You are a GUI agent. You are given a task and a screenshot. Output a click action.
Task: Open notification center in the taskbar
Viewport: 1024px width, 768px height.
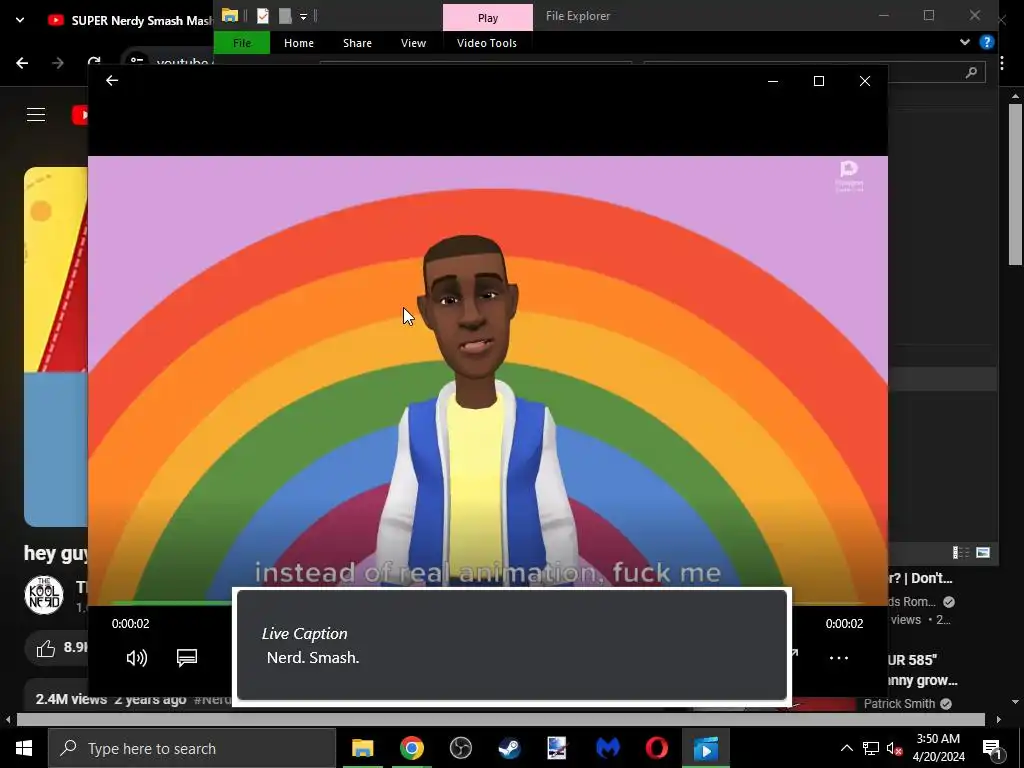point(993,748)
